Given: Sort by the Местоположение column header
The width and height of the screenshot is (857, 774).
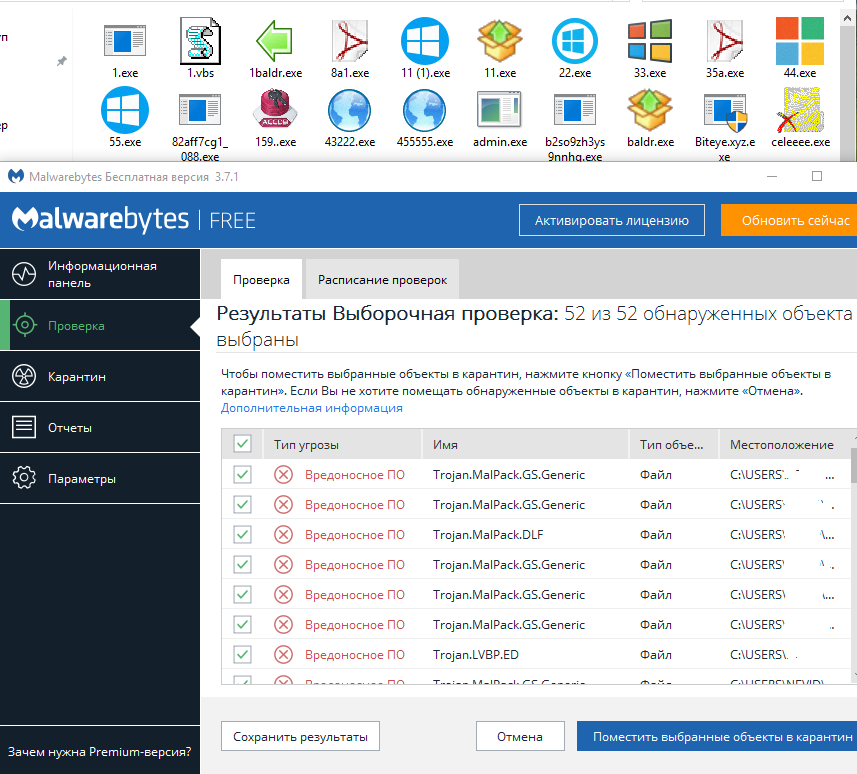Looking at the screenshot, I should point(784,444).
